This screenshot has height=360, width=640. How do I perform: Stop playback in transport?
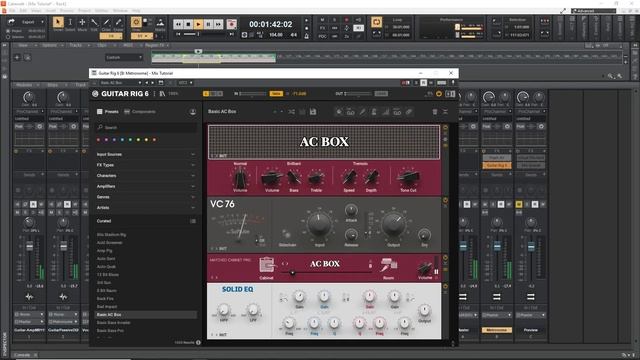(x=188, y=24)
